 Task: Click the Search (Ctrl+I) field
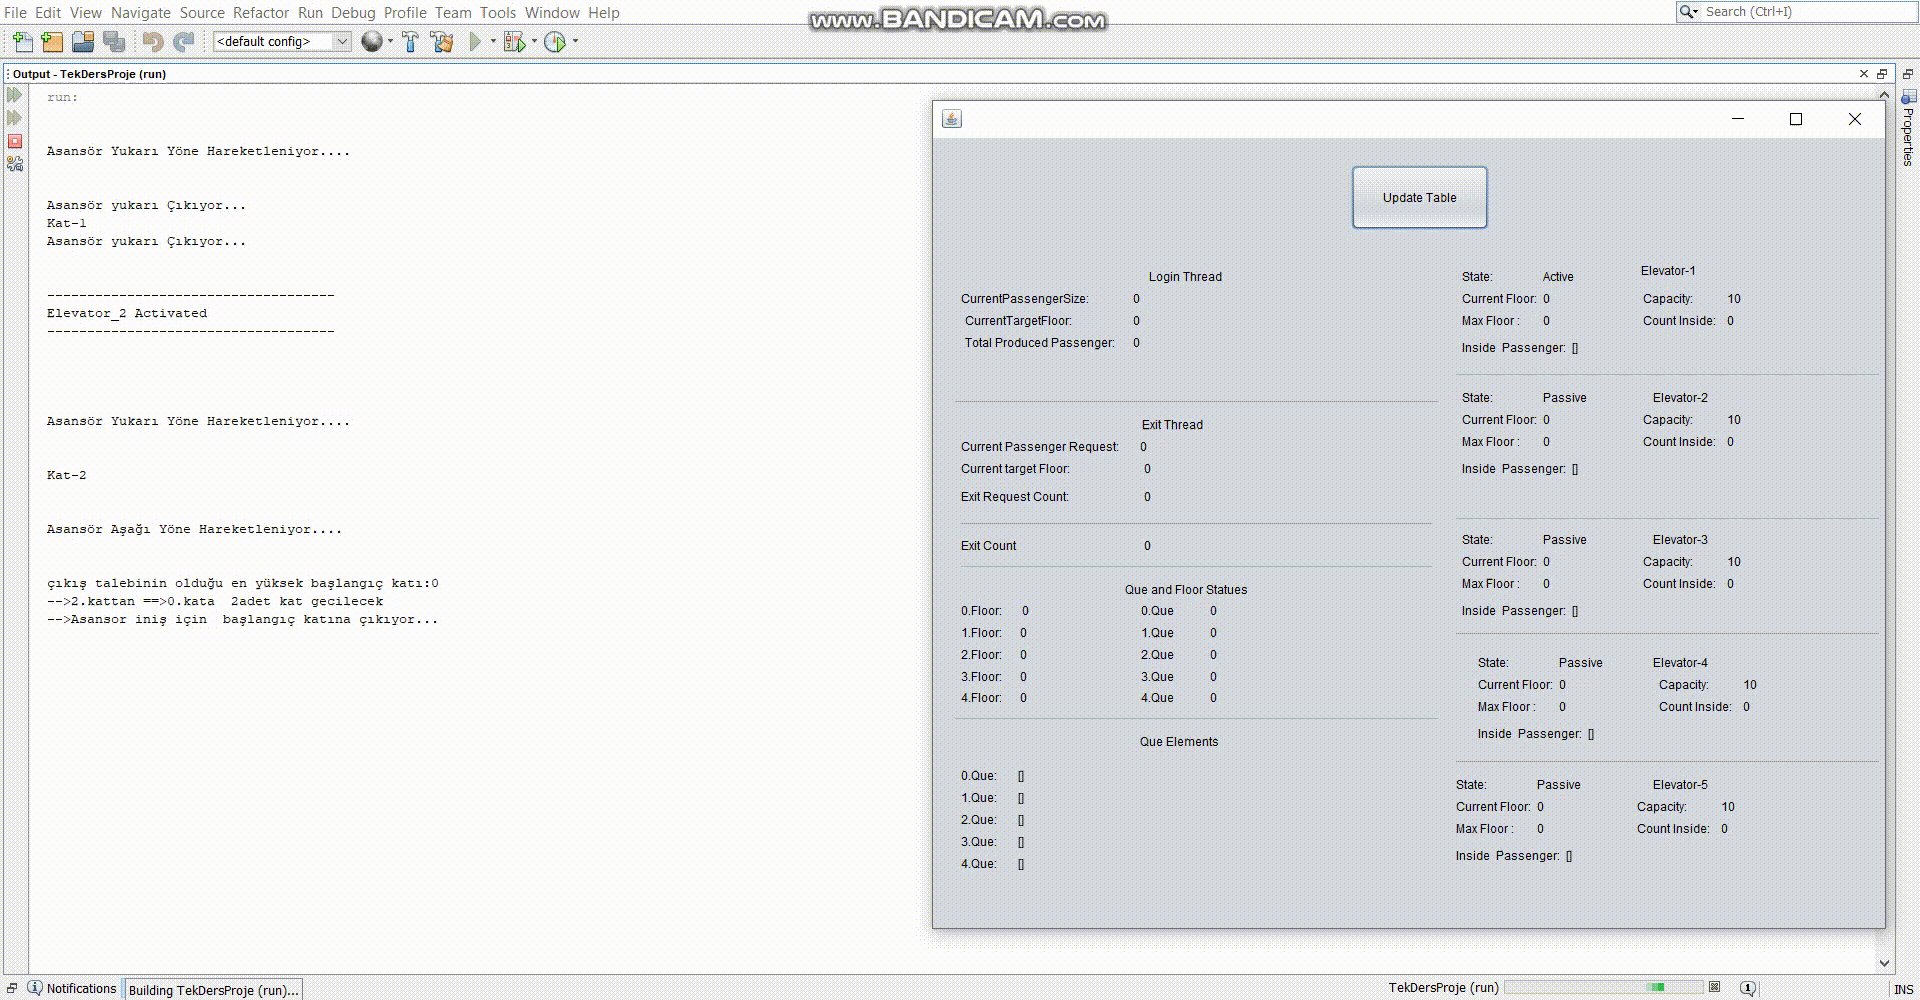point(1795,12)
